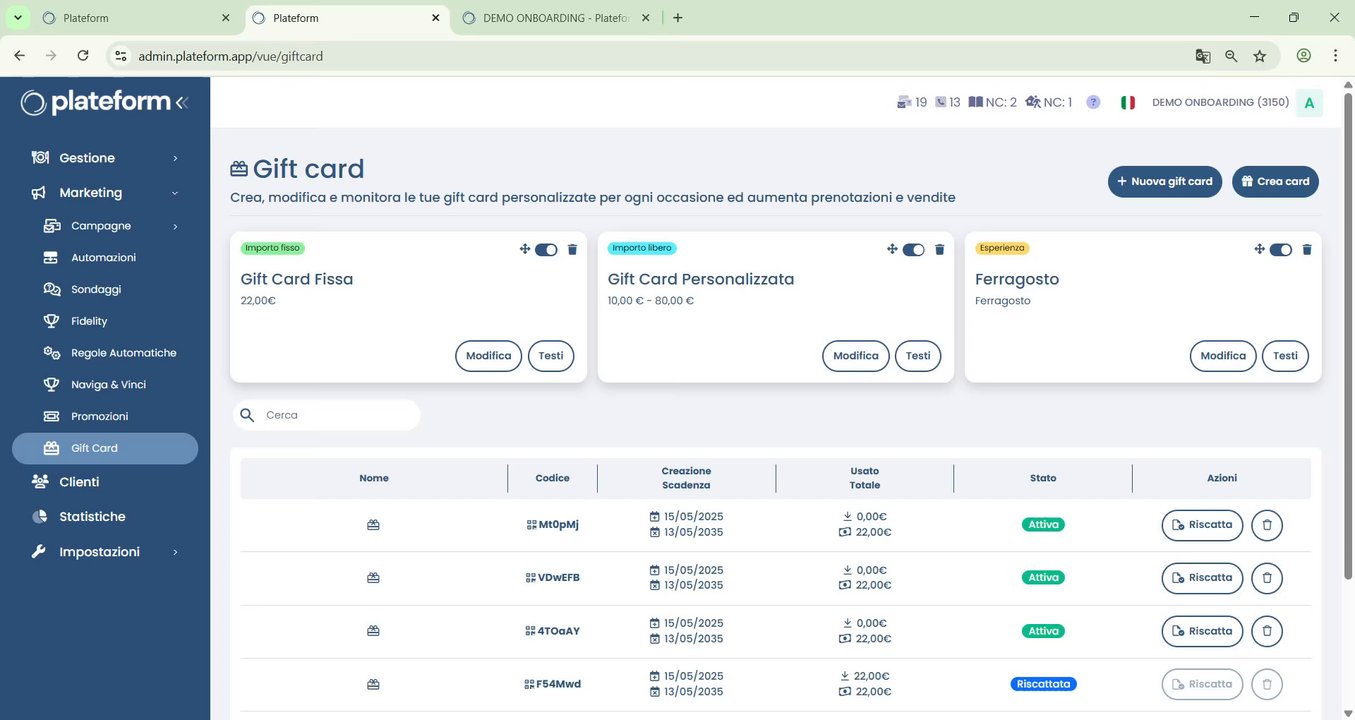Open Automazioni in the sidebar
1355x720 pixels.
[x=105, y=258]
